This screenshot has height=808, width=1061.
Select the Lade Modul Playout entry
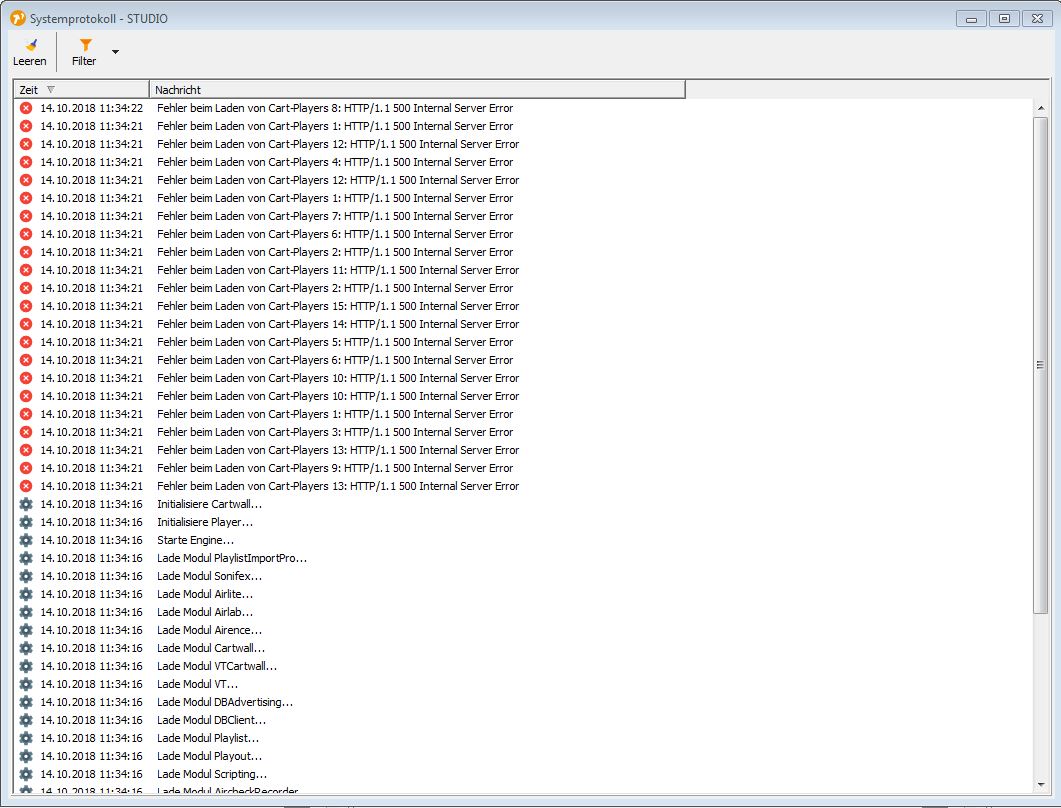pos(210,756)
